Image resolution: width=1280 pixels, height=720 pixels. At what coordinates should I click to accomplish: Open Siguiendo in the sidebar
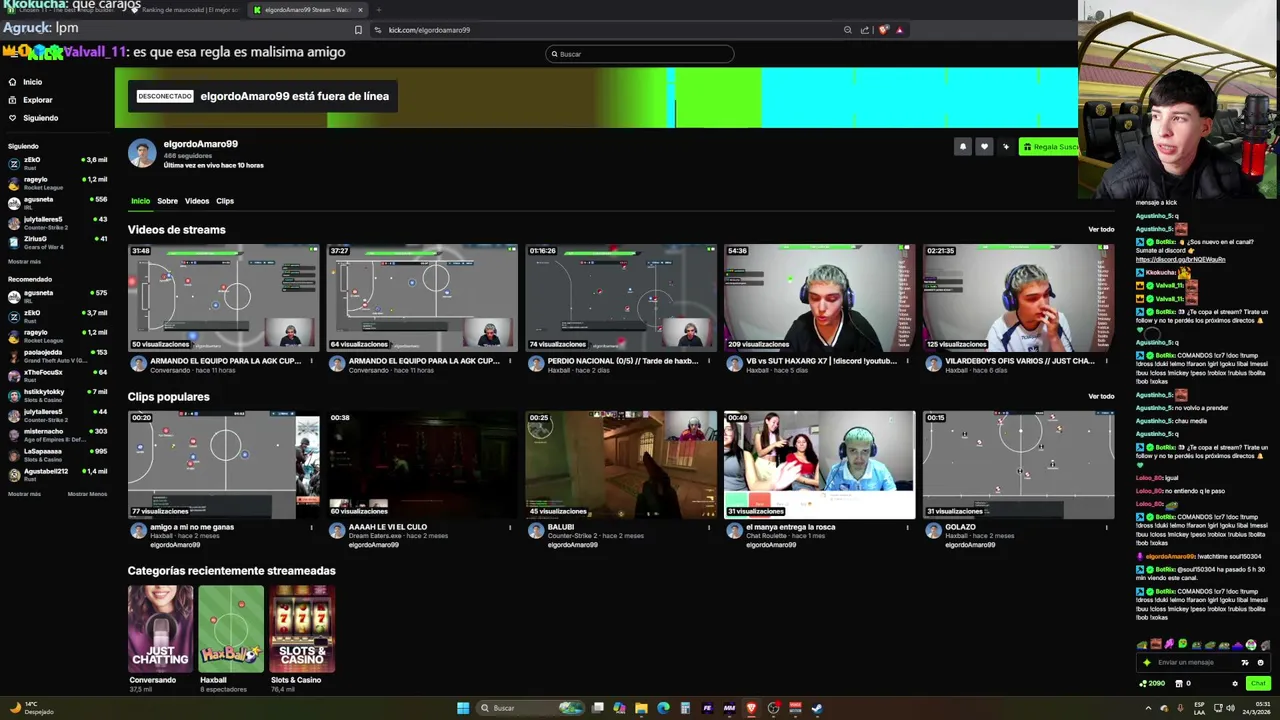33,118
